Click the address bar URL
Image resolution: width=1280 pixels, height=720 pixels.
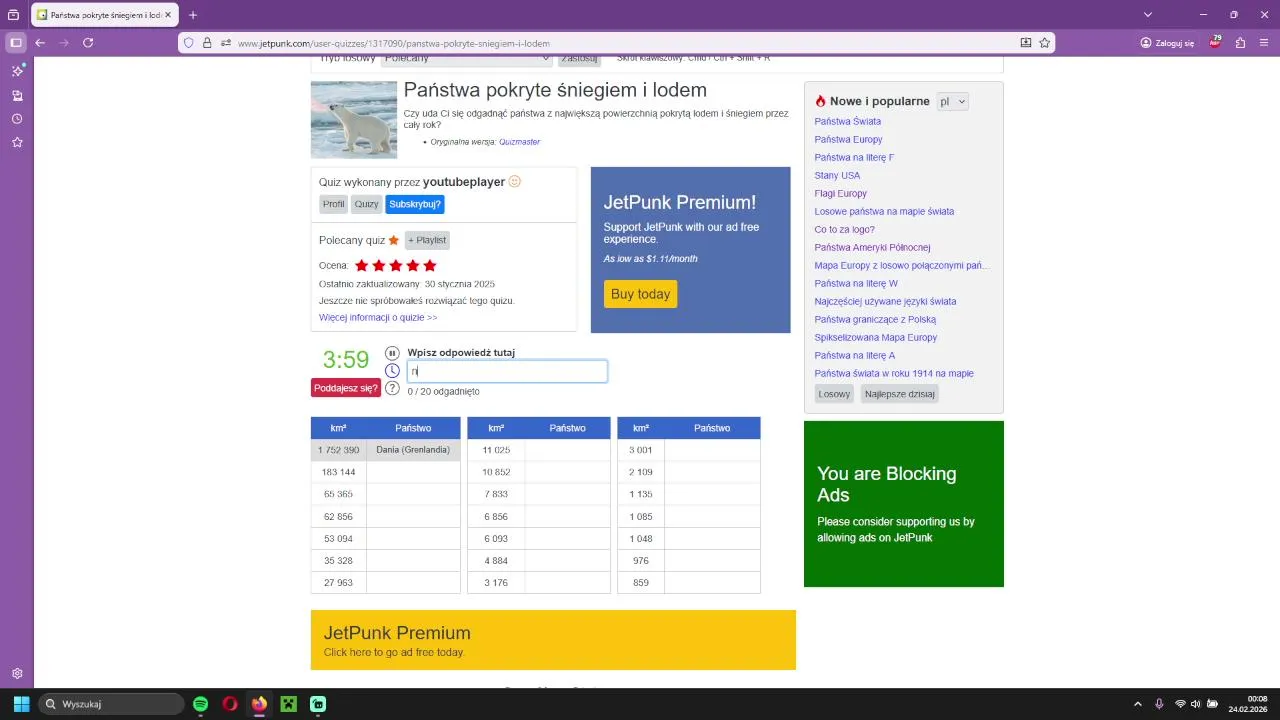point(394,43)
